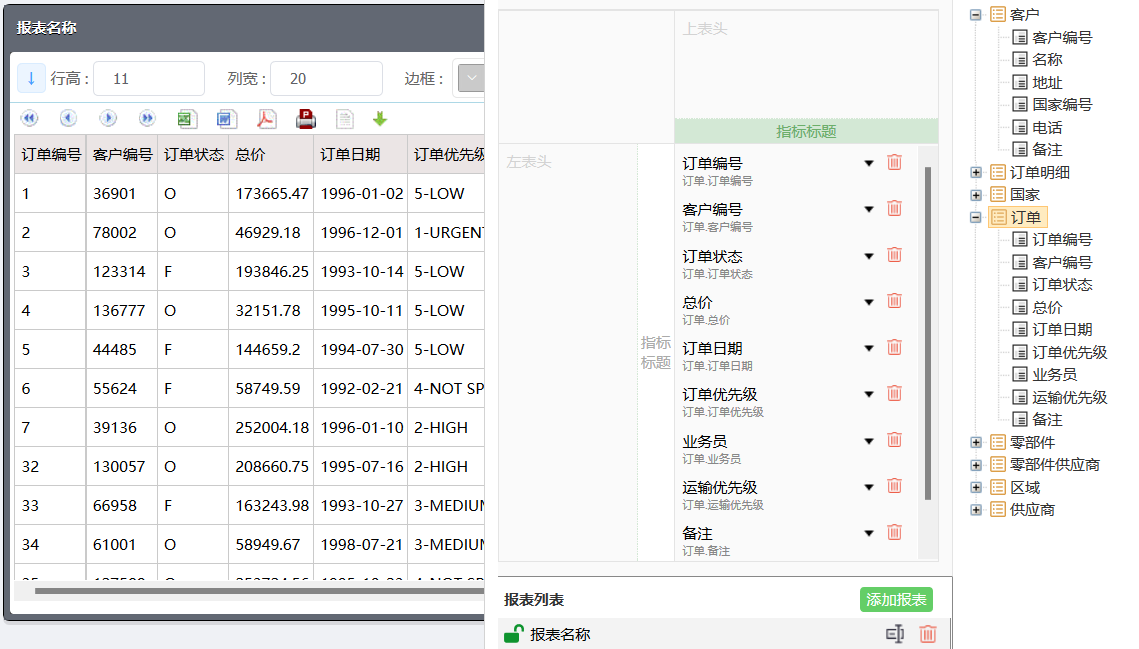
Task: Open dropdown for 订单状态 indicator
Action: tap(869, 256)
